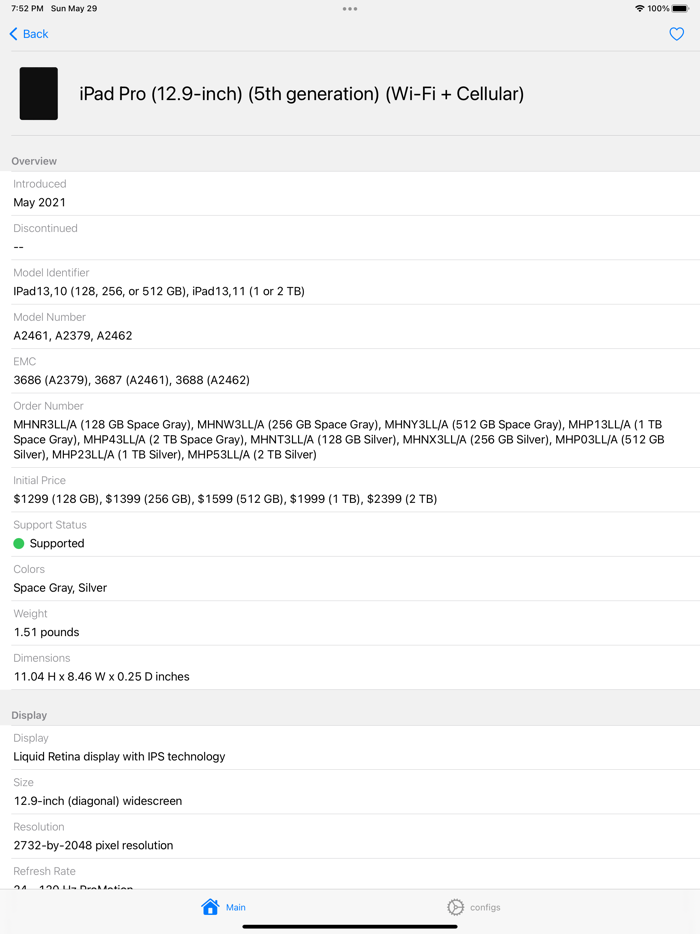The width and height of the screenshot is (700, 934).
Task: Tap the multitasking dots at the top center
Action: tap(350, 8)
